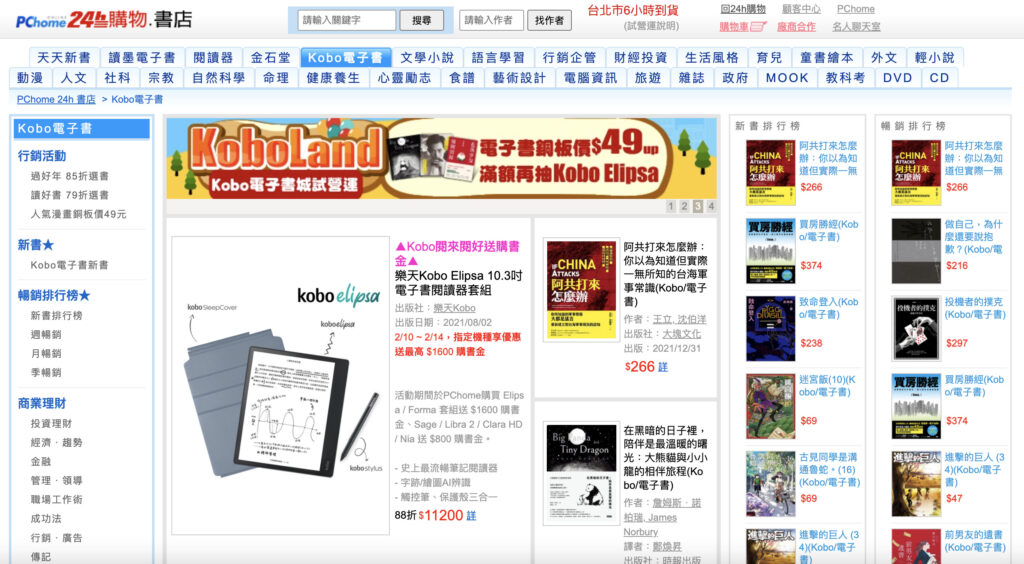
Task: Open the DVD category tab
Action: click(897, 78)
